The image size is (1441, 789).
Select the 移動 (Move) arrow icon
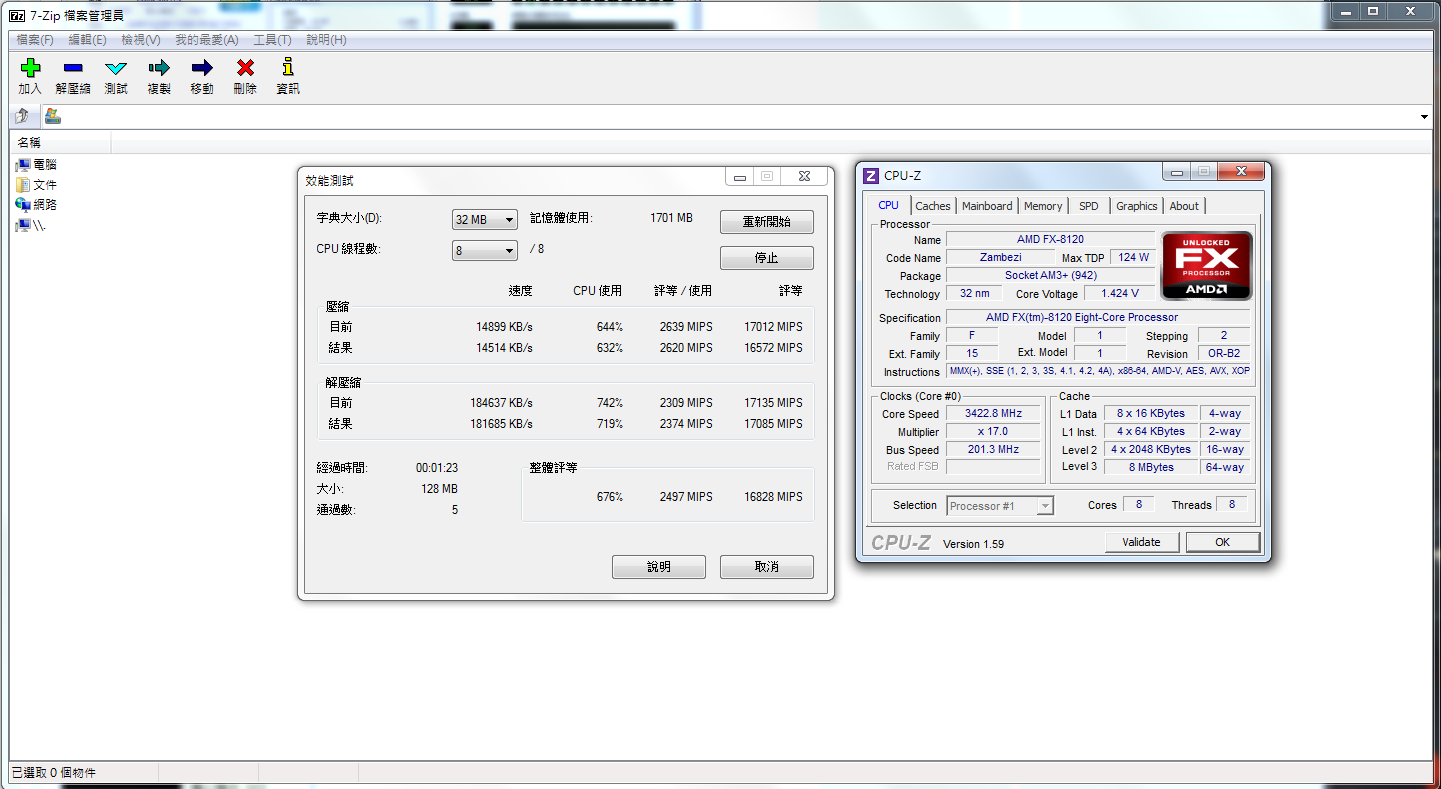coord(202,68)
